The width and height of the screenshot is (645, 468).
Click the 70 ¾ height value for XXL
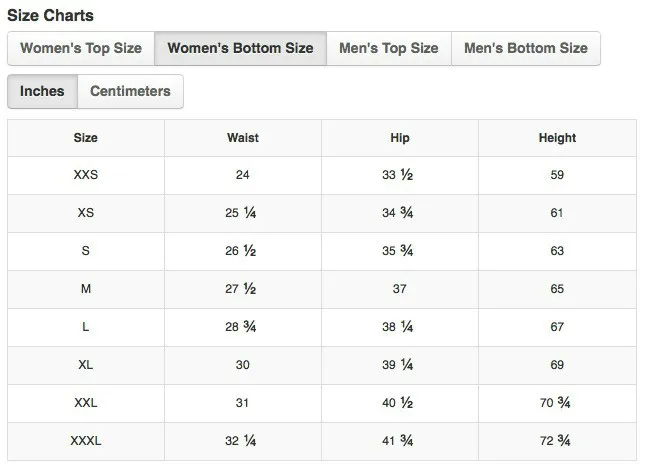(x=555, y=403)
